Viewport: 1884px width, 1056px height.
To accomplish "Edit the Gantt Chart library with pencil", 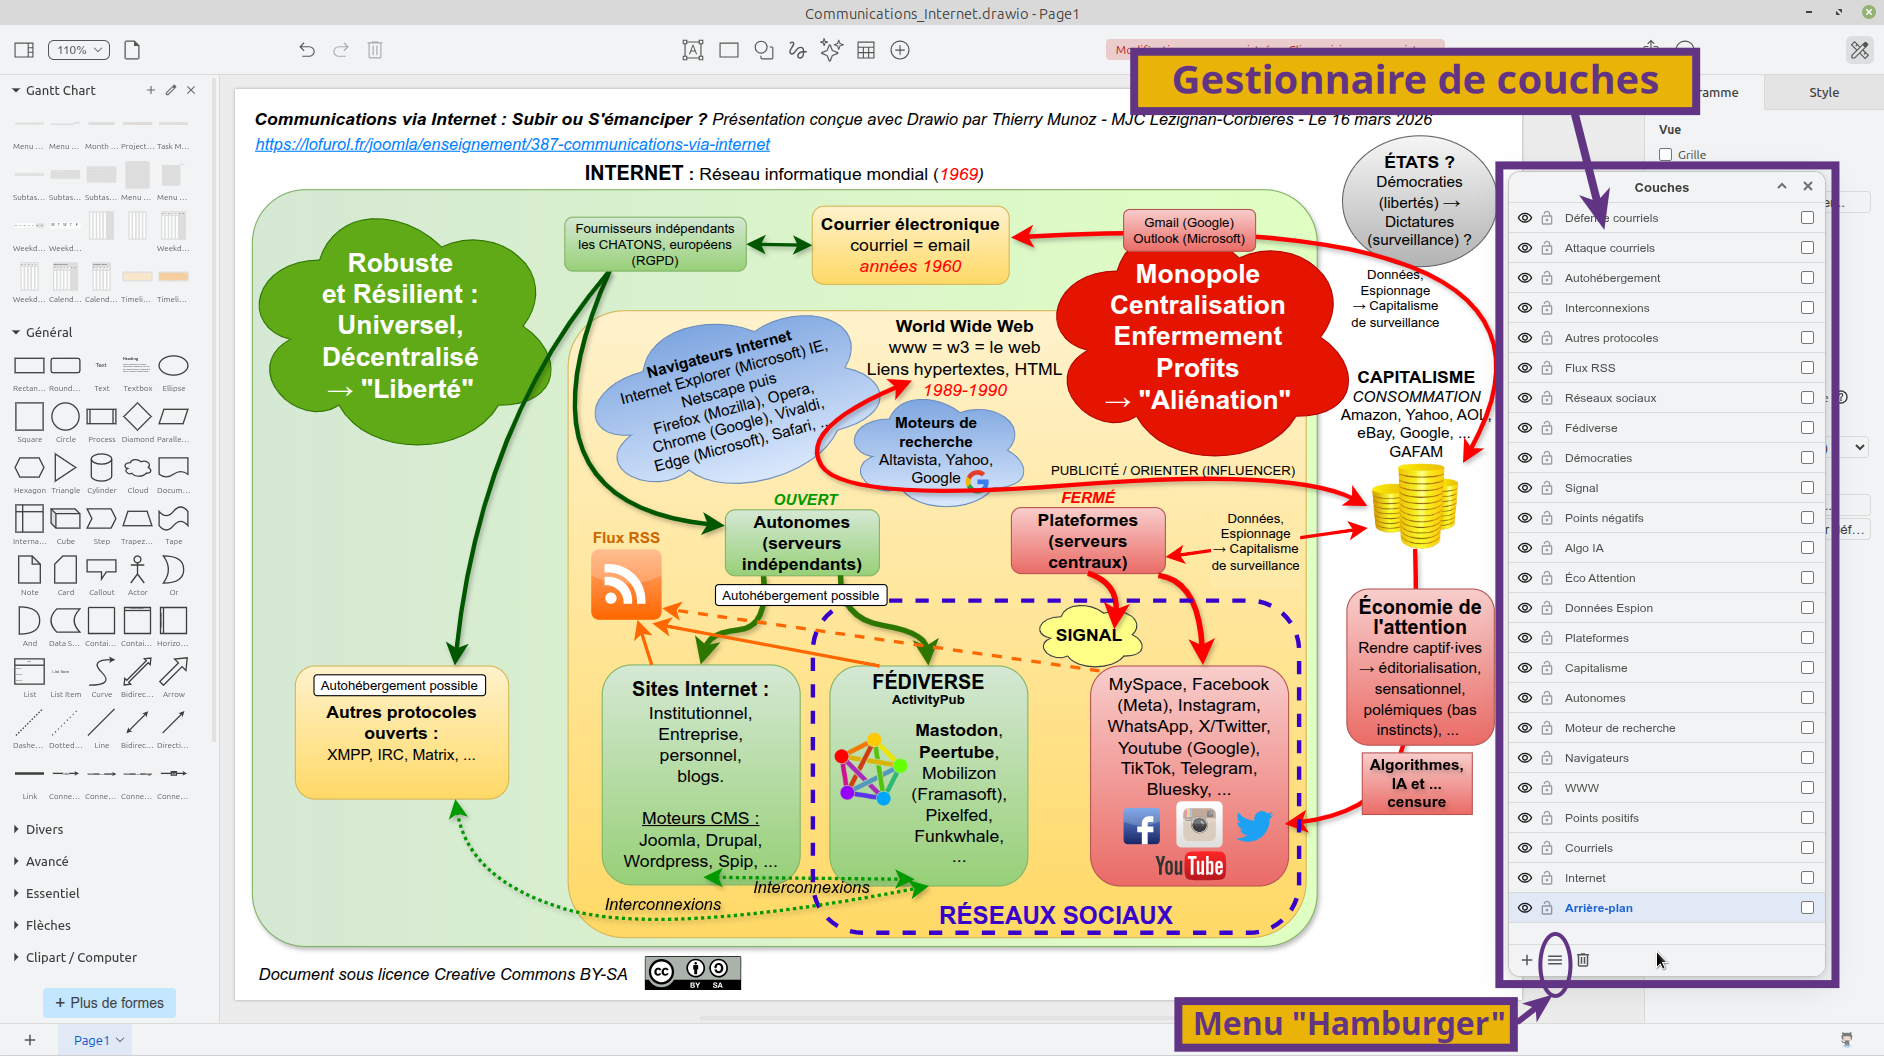I will [171, 90].
